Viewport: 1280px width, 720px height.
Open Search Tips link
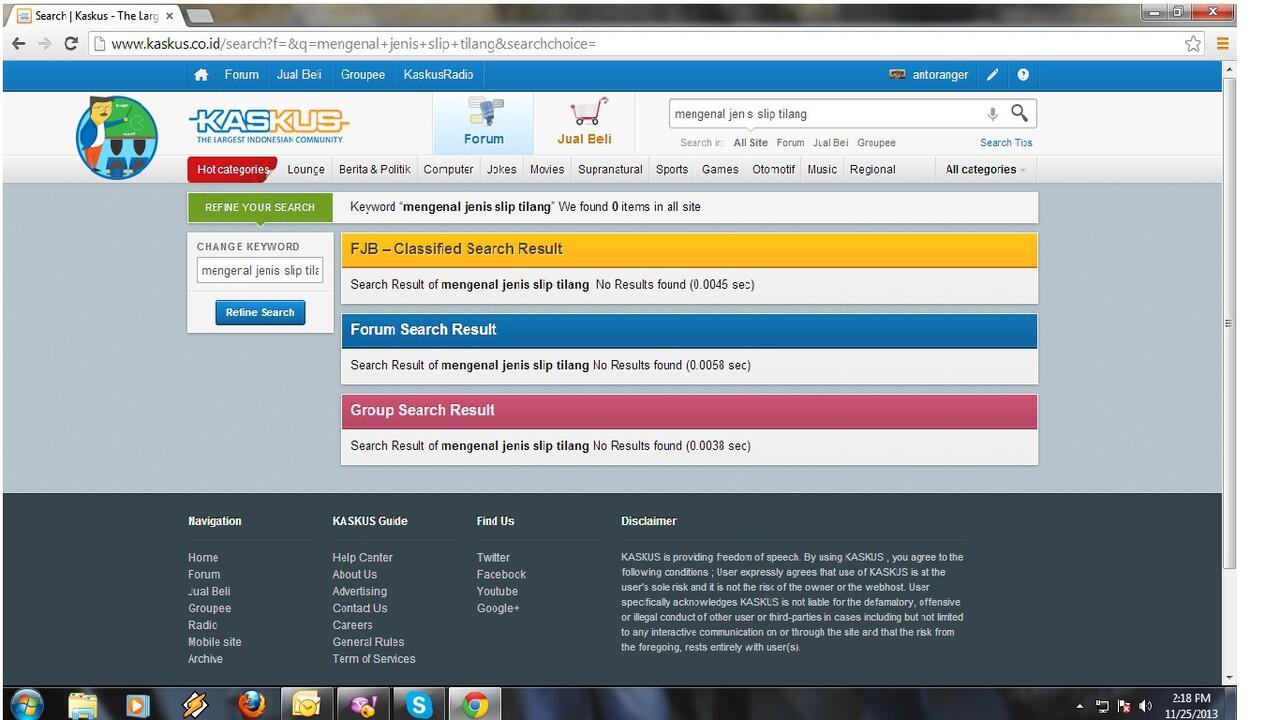1006,143
